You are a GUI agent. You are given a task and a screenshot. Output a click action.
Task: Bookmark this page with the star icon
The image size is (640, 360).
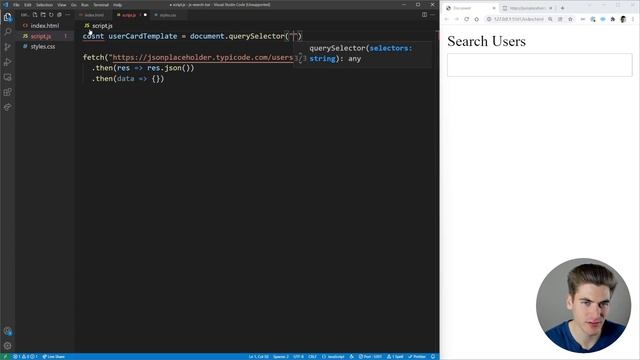click(x=570, y=19)
